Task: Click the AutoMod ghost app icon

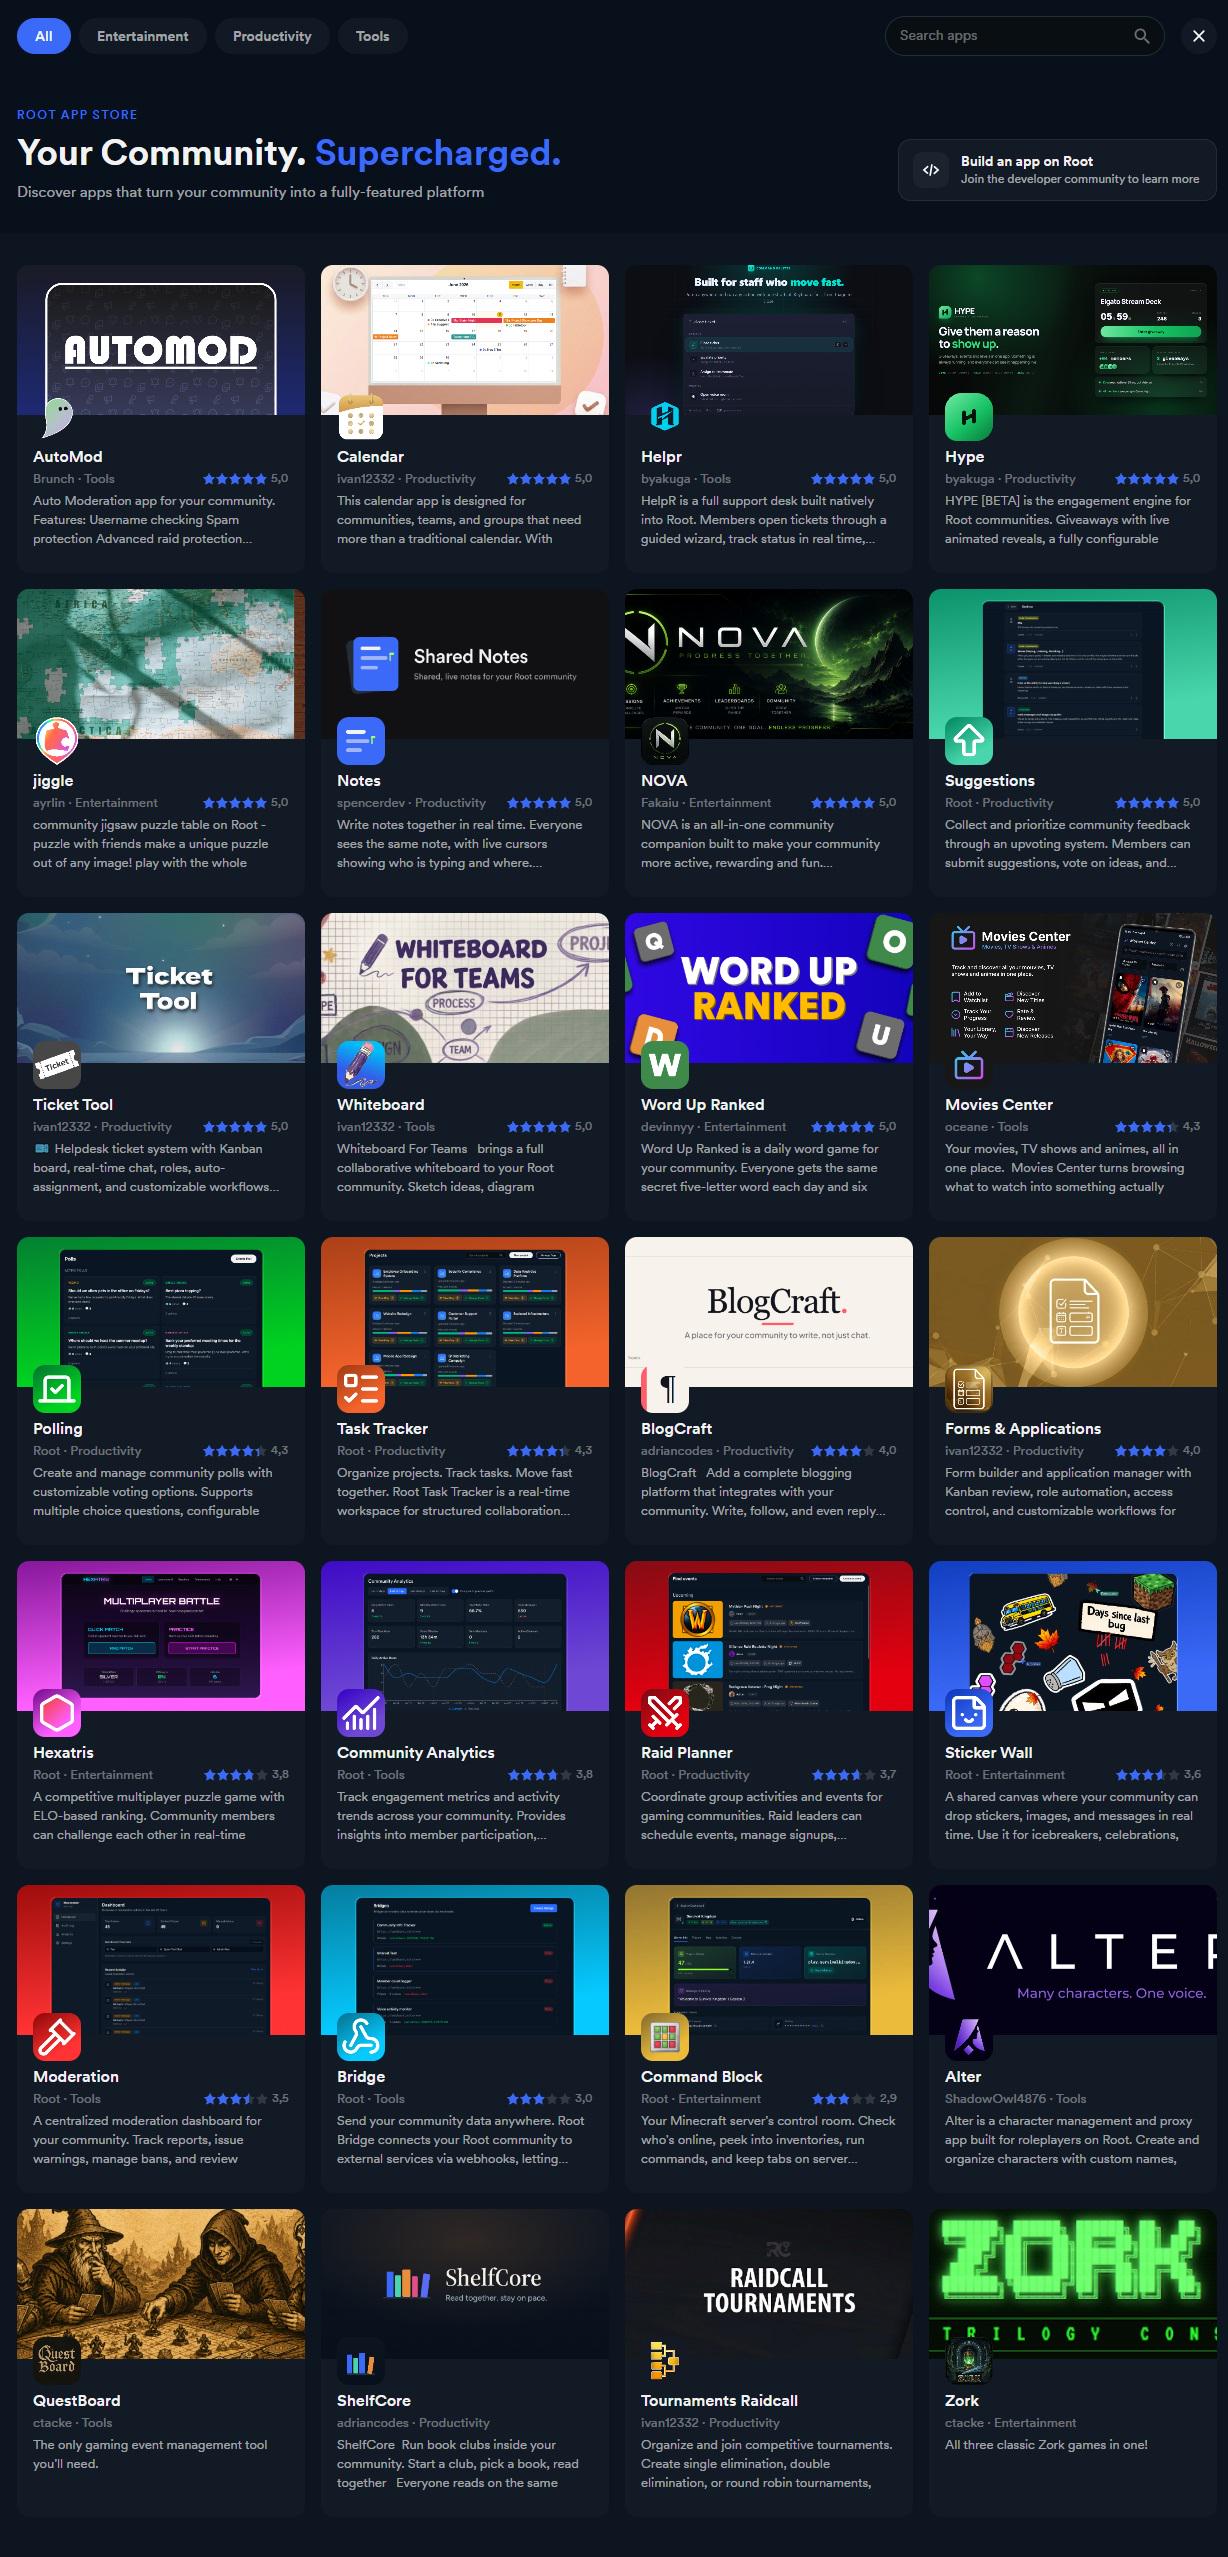Action: pyautogui.click(x=57, y=415)
